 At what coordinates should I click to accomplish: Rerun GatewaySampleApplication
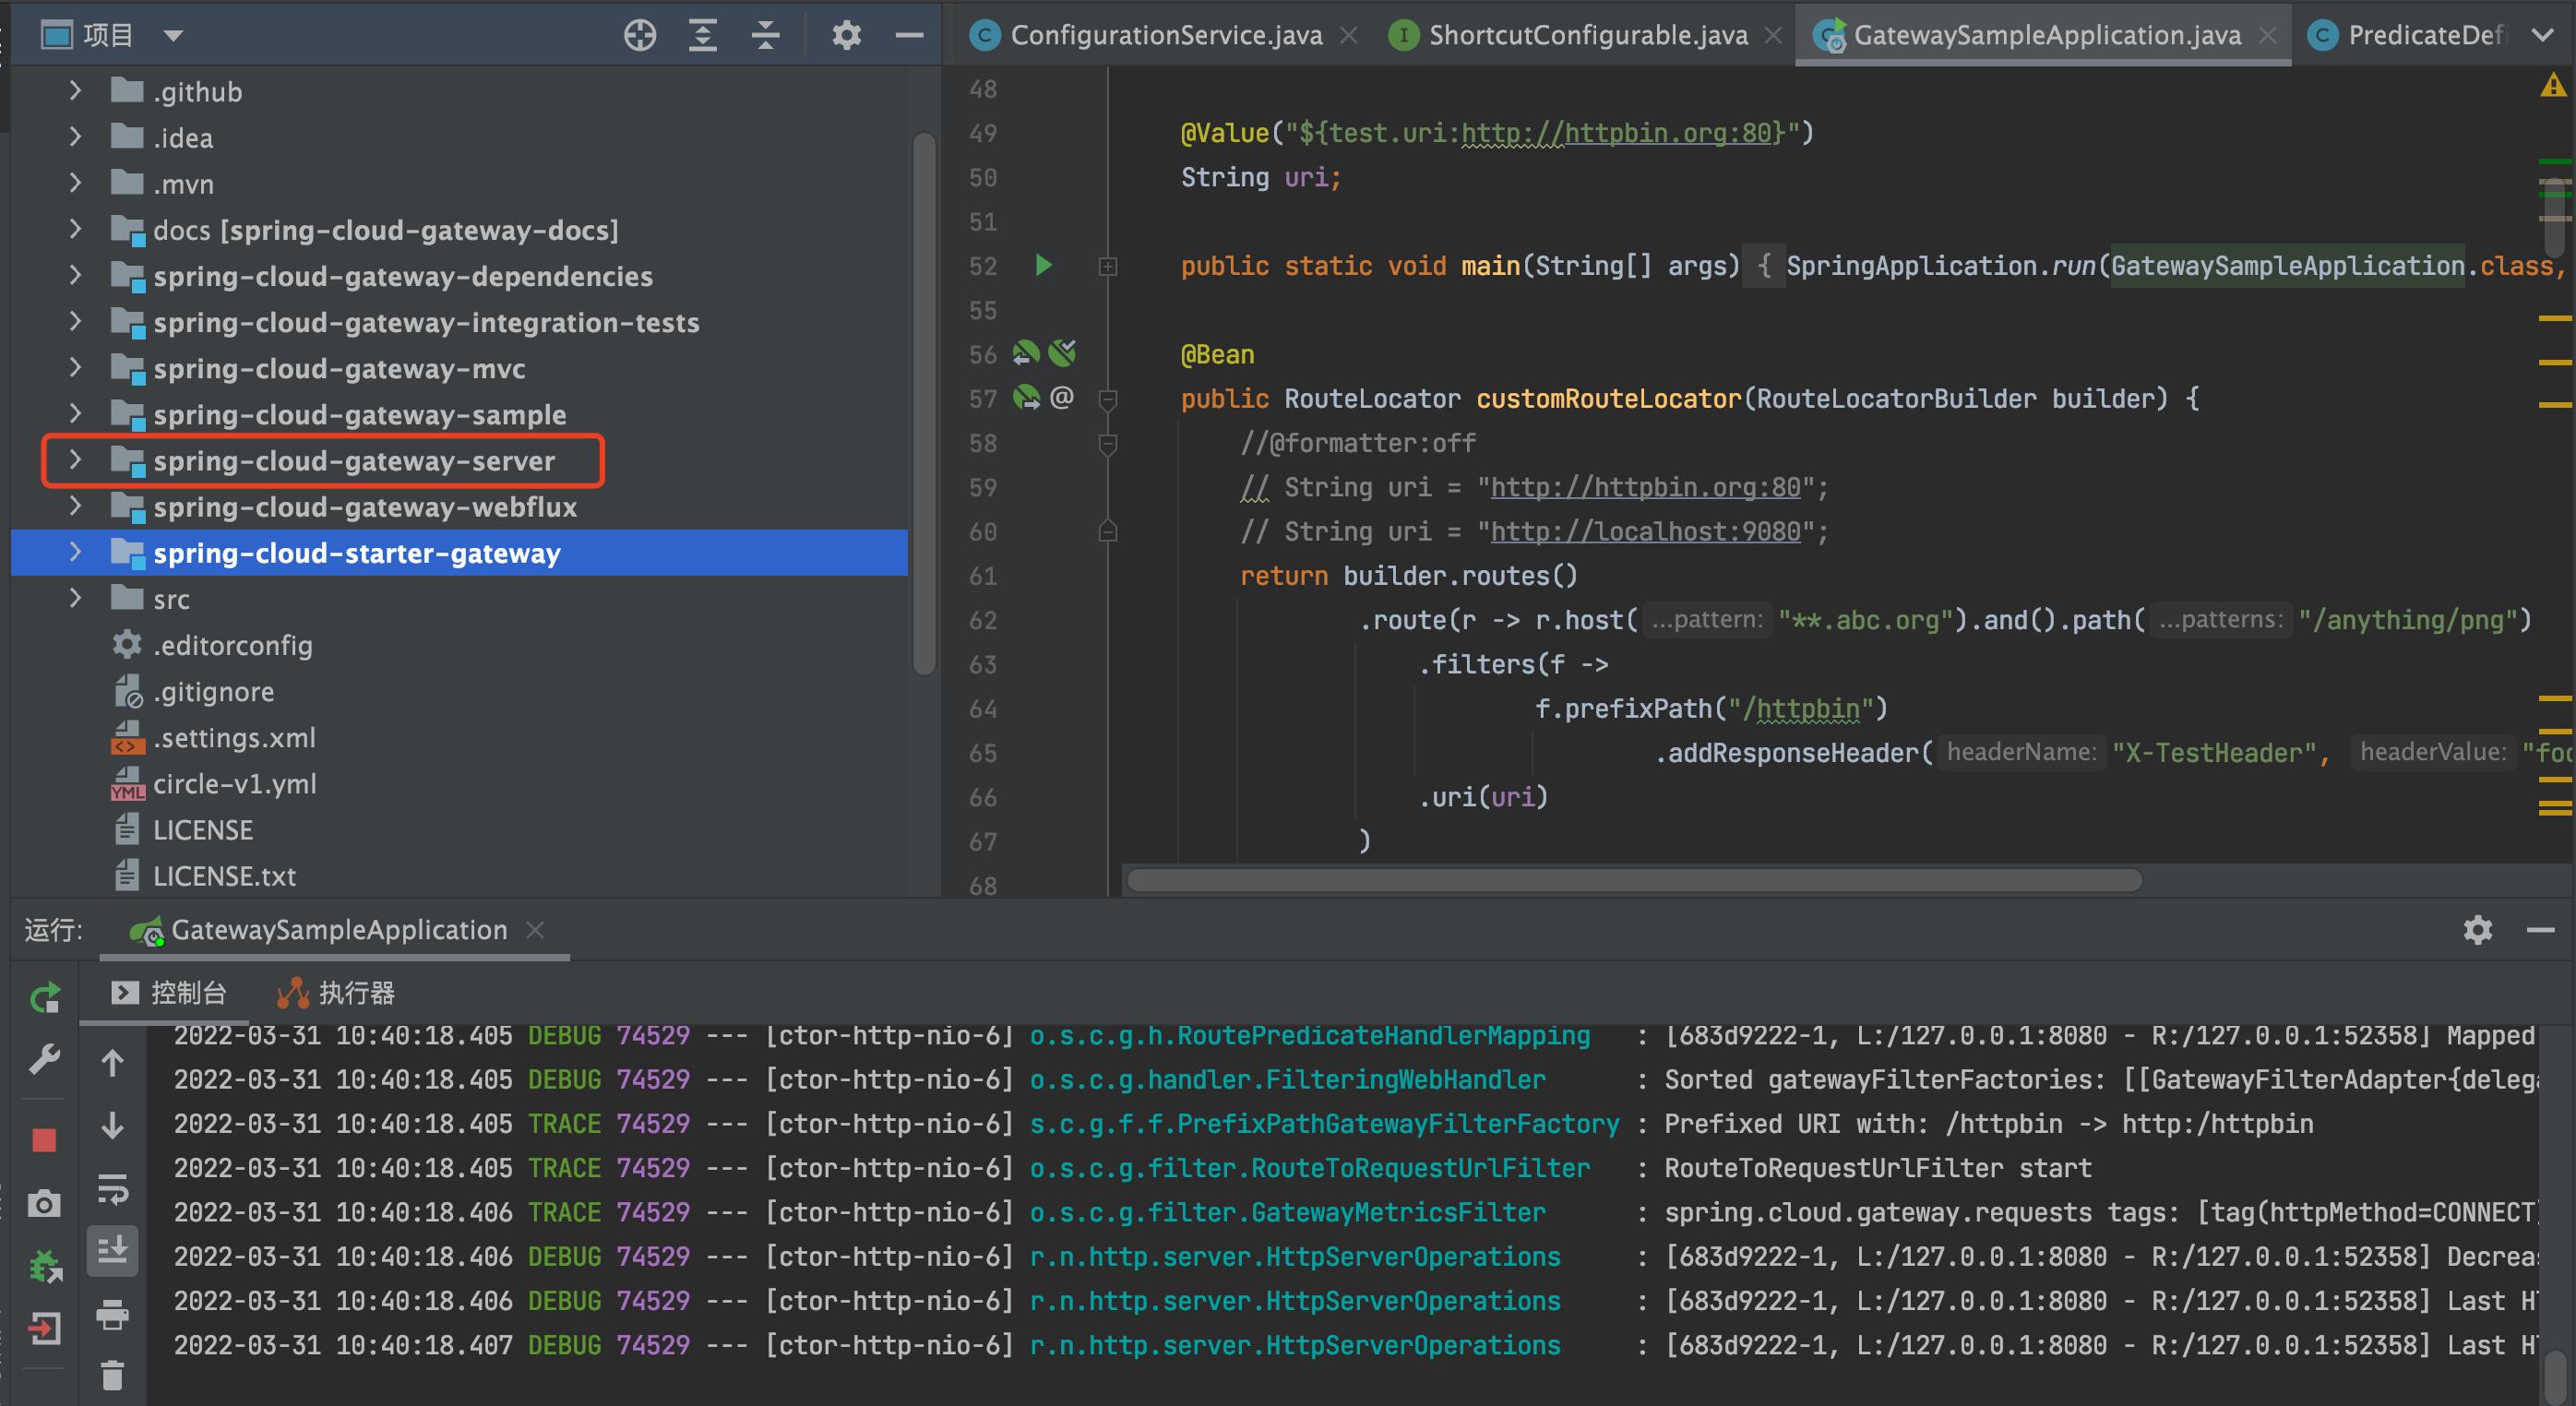coord(44,997)
